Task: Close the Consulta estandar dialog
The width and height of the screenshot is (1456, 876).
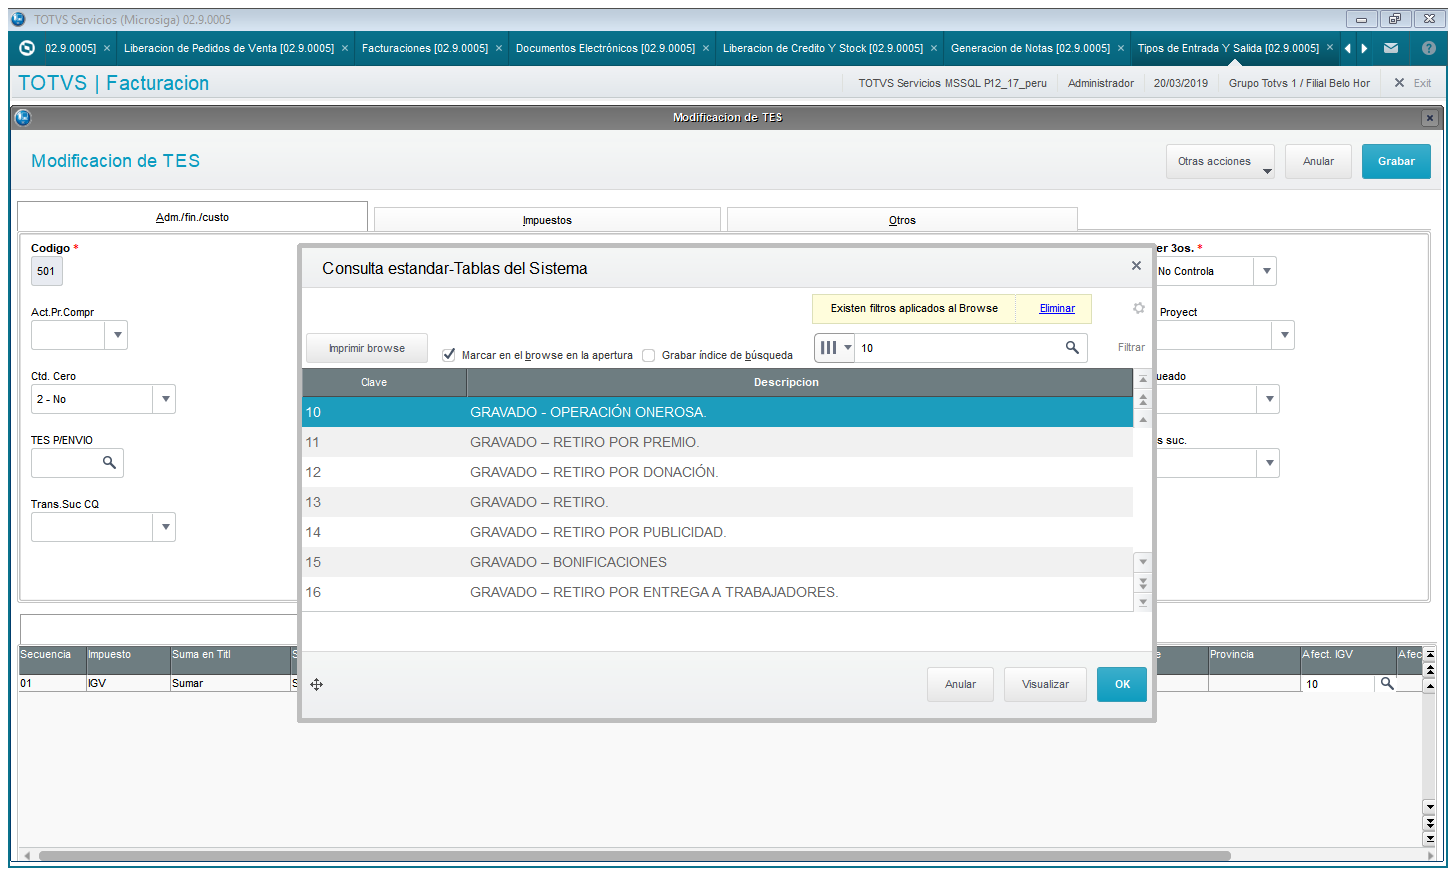Action: point(1136,265)
